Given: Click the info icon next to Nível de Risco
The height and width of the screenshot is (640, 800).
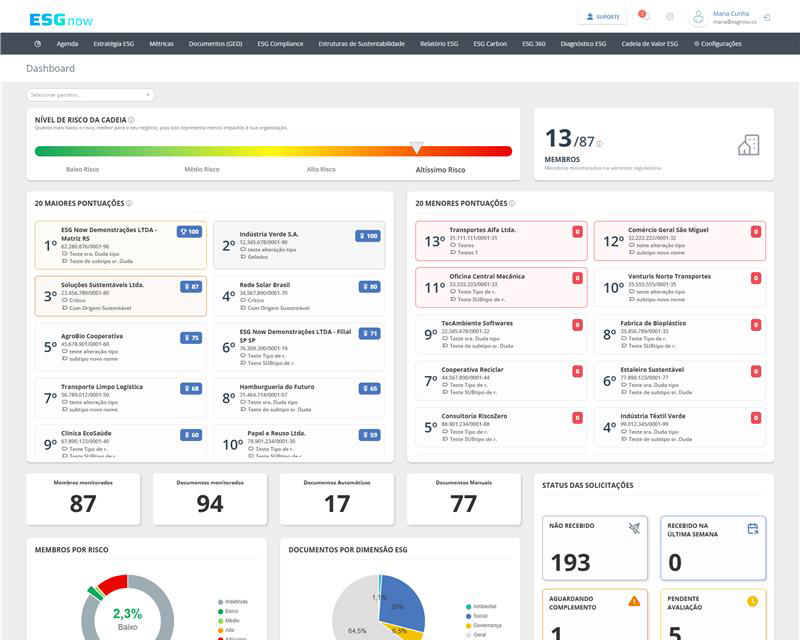Looking at the screenshot, I should 131,119.
